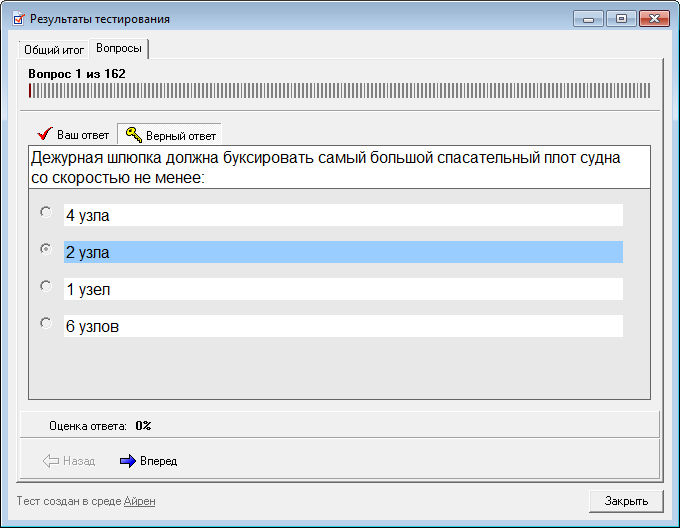Select the radio button for 4 узла

coord(45,212)
